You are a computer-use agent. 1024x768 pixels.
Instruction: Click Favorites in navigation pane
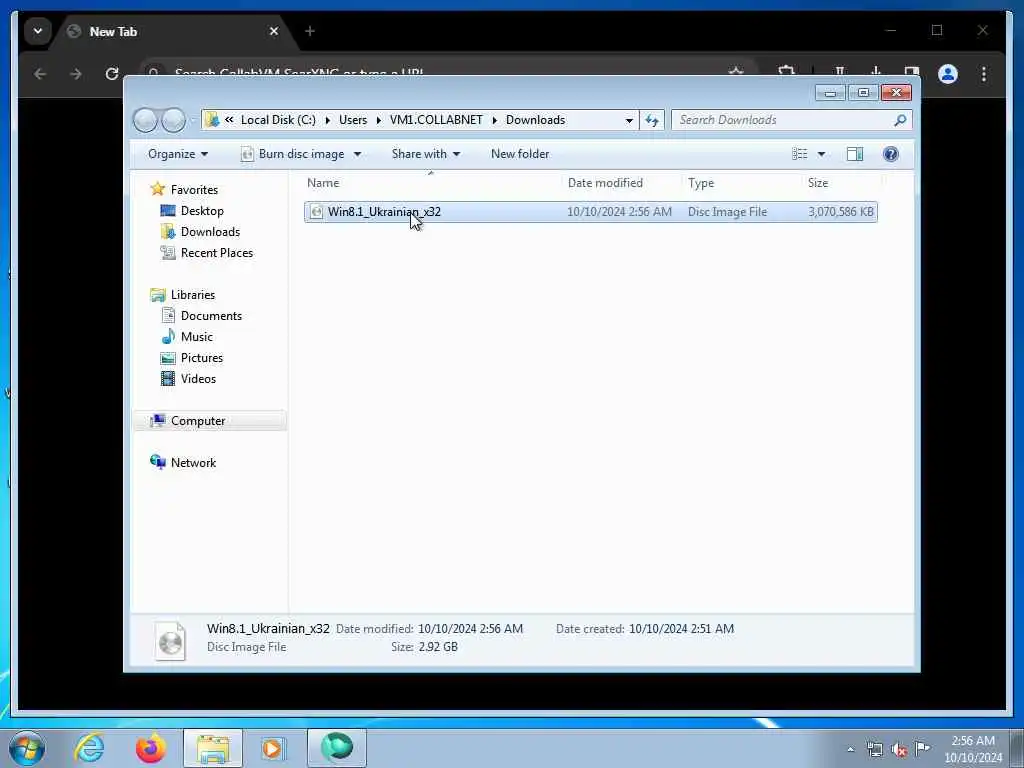194,190
